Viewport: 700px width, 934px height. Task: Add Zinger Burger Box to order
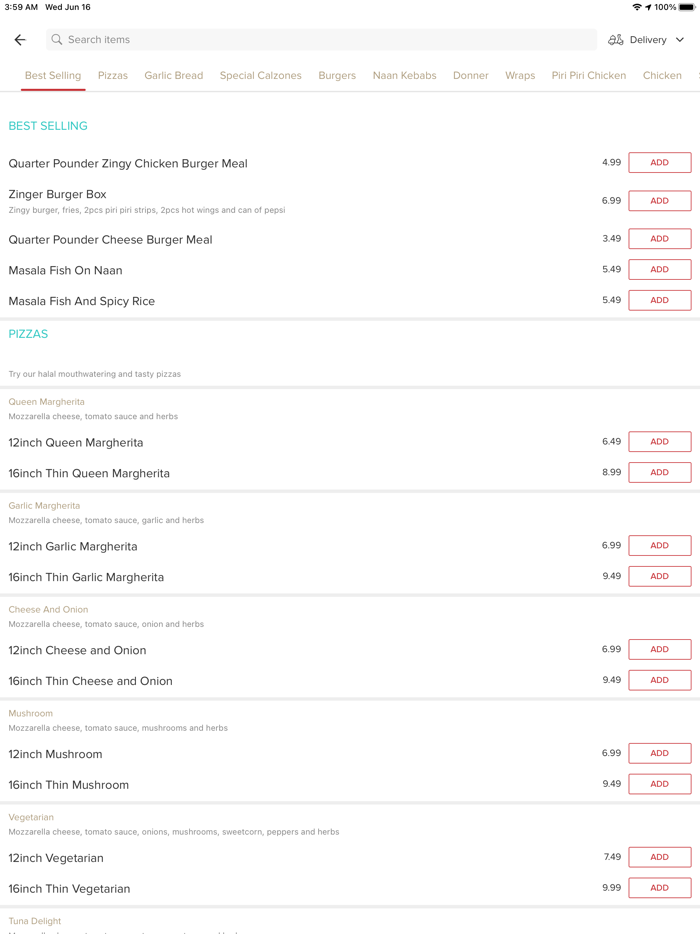coord(659,201)
